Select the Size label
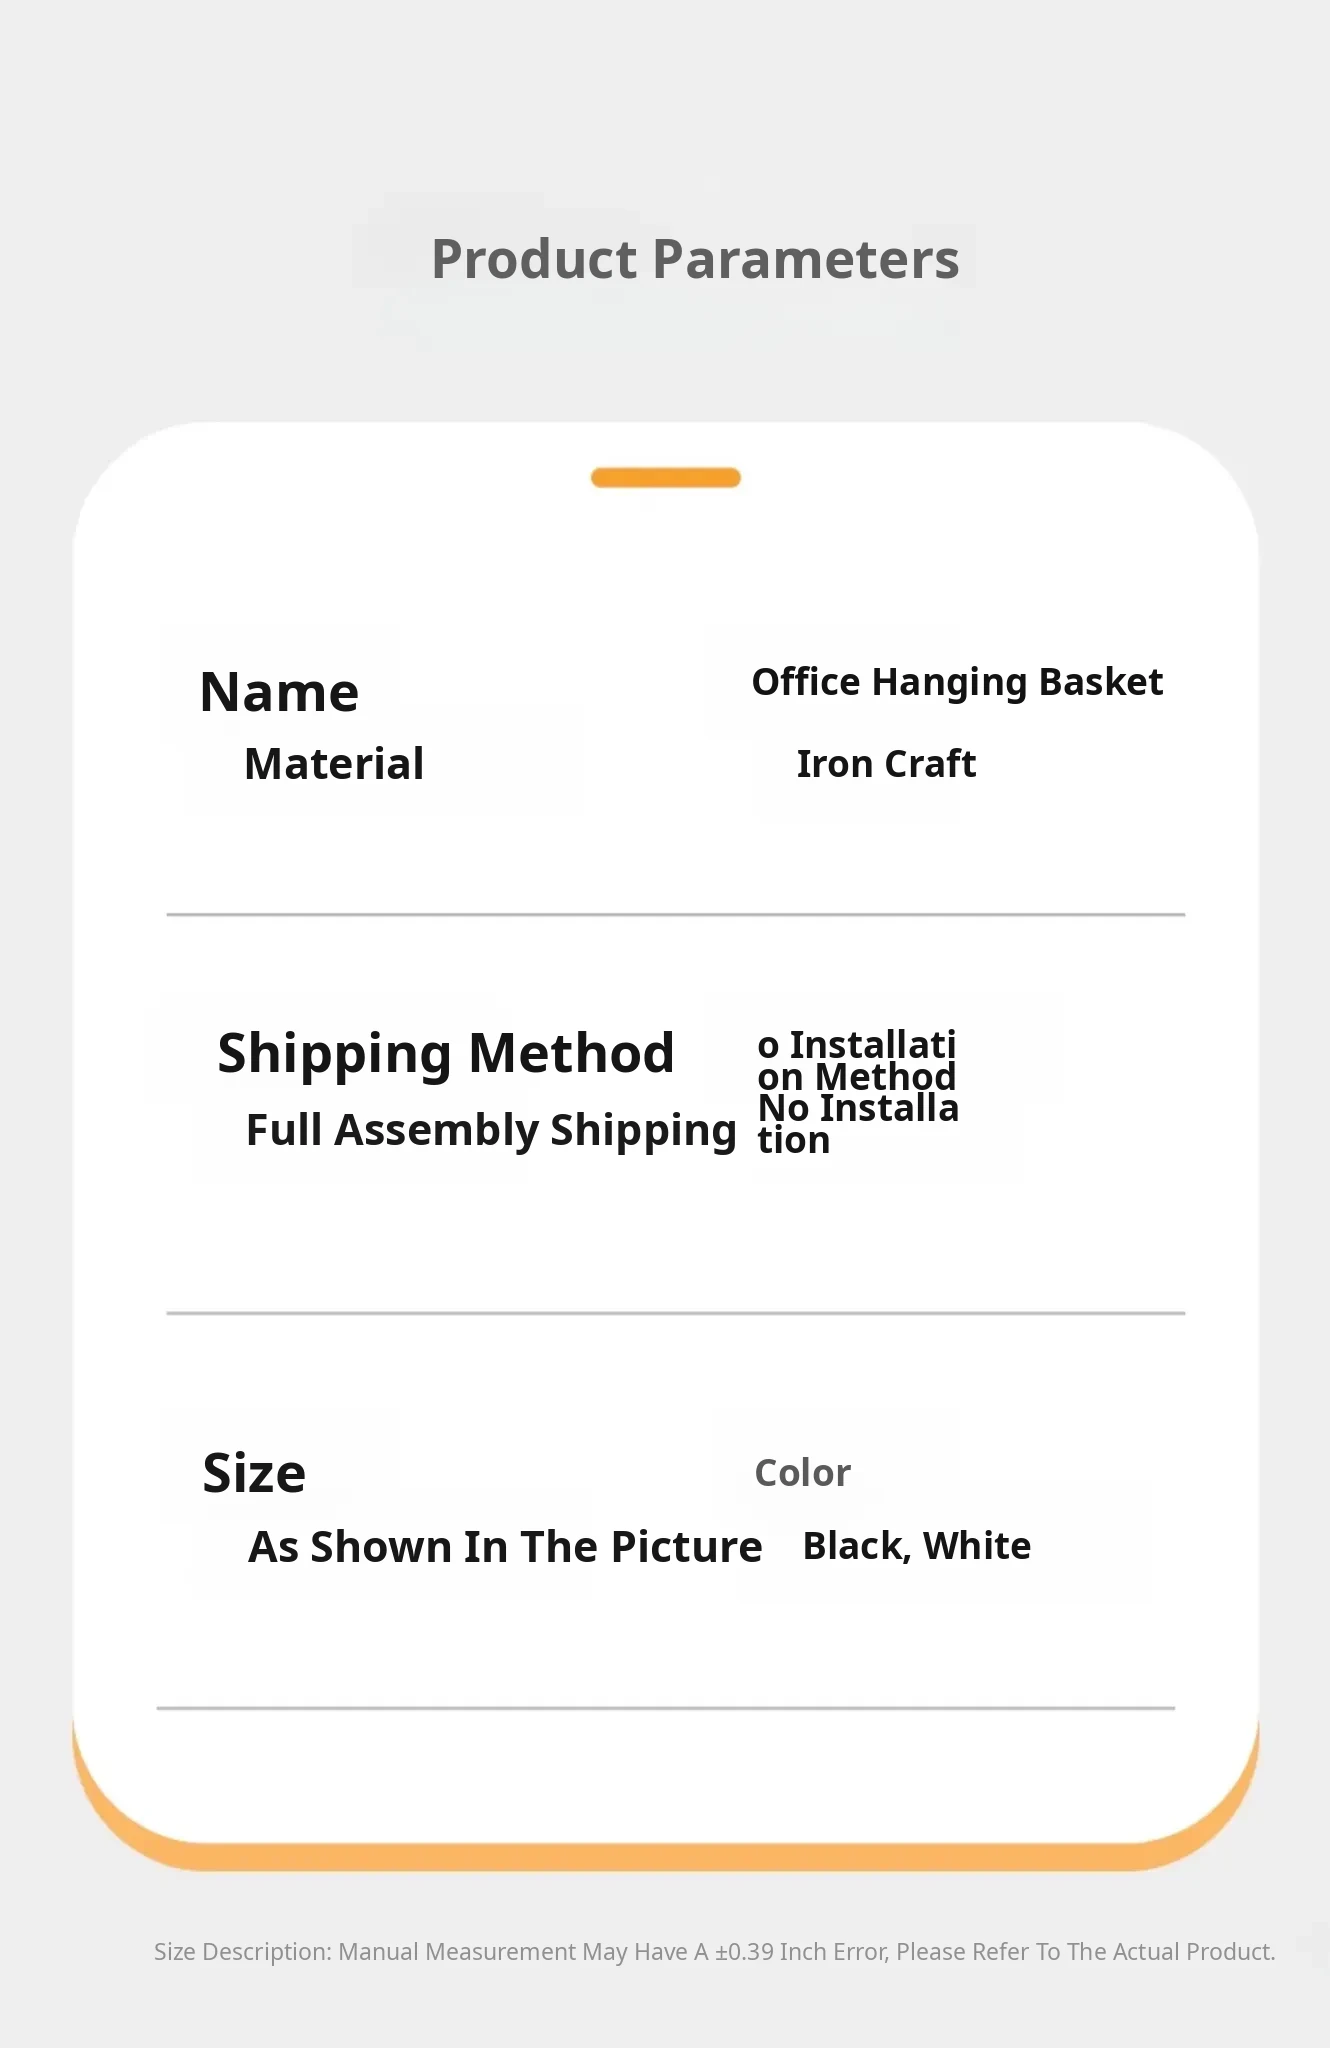This screenshot has height=2048, width=1330. [254, 1473]
